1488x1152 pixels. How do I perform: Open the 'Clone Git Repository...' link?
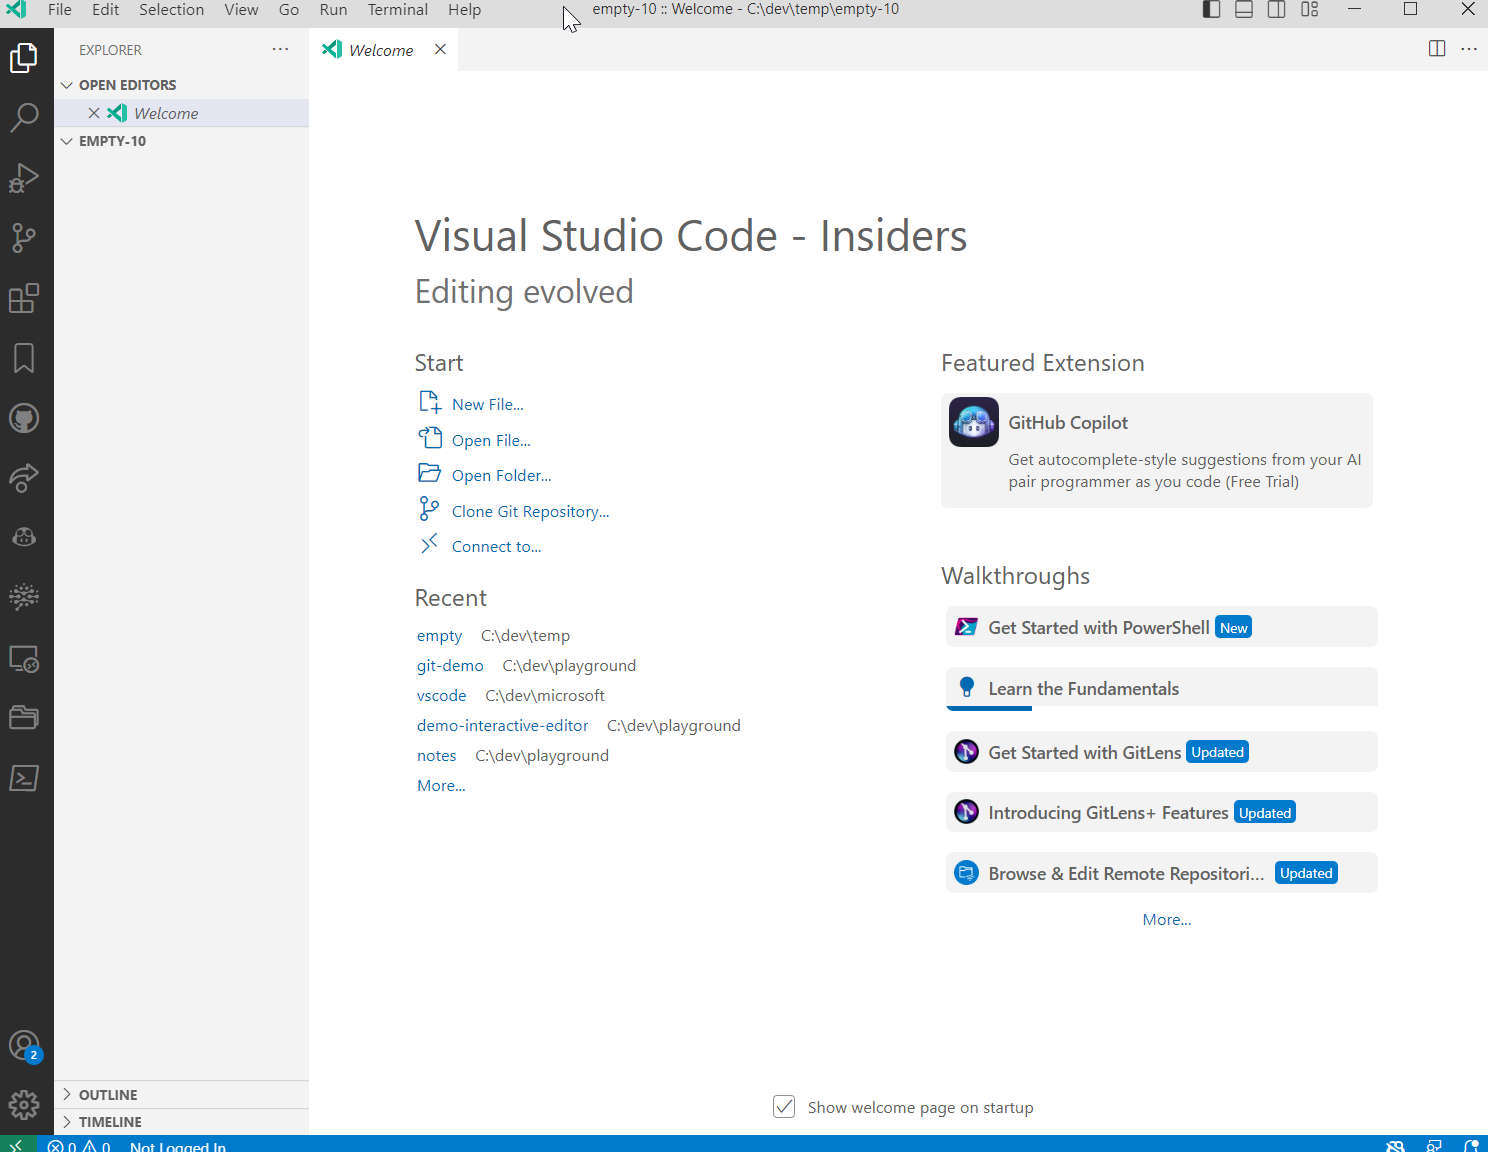click(x=529, y=511)
